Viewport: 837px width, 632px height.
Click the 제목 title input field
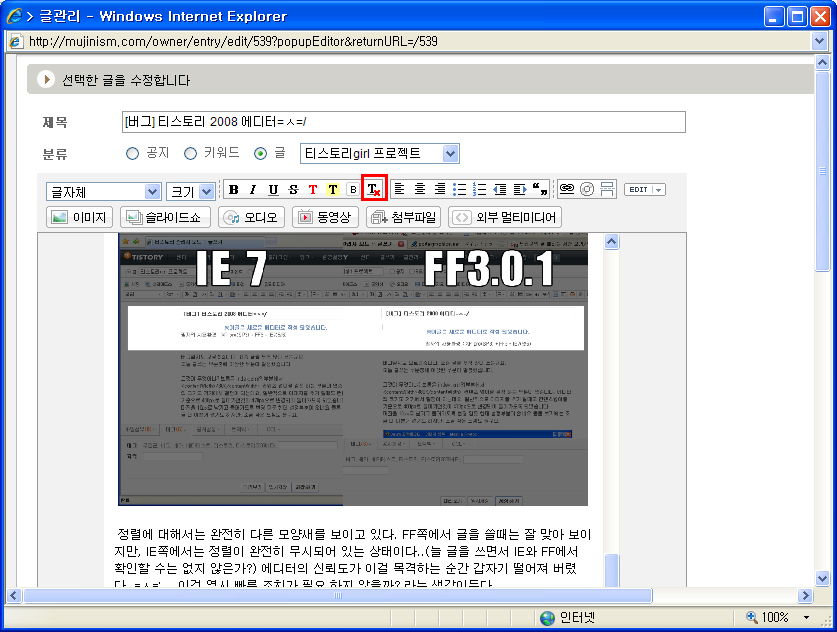(404, 122)
